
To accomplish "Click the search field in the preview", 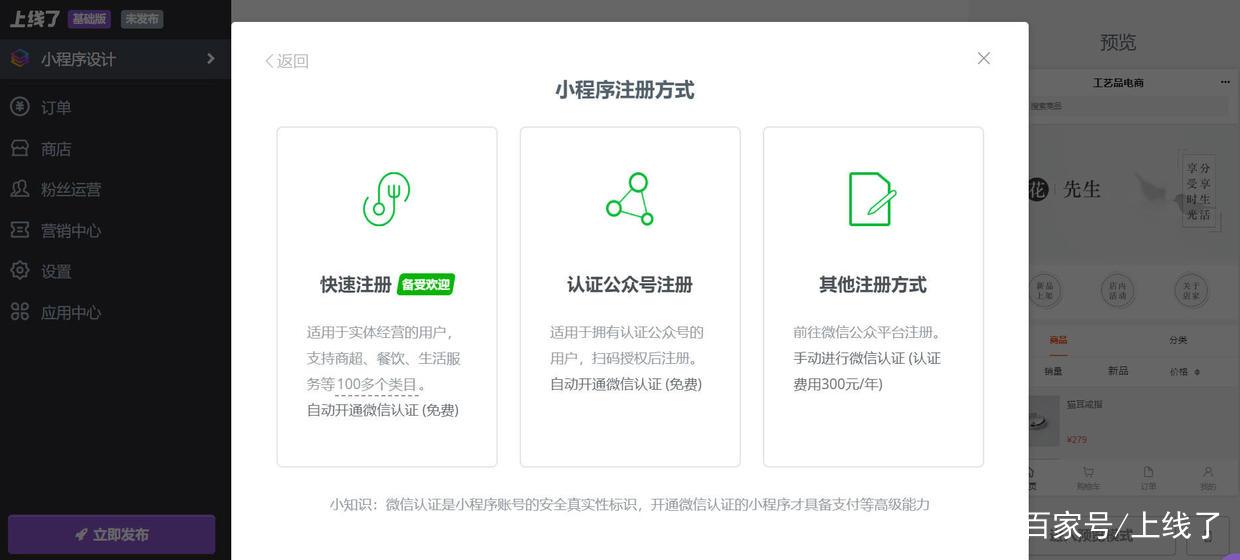I will [x=1128, y=105].
